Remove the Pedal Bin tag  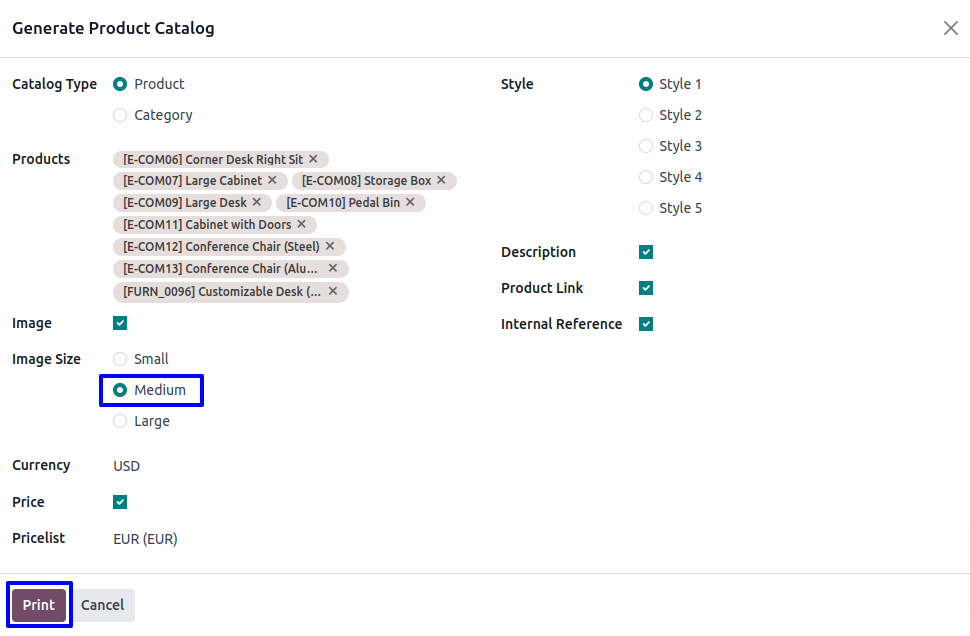[x=410, y=203]
